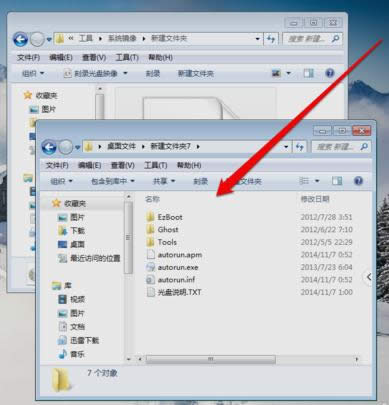
Task: Open the 文件(F) menu in front window
Action: tap(57, 165)
